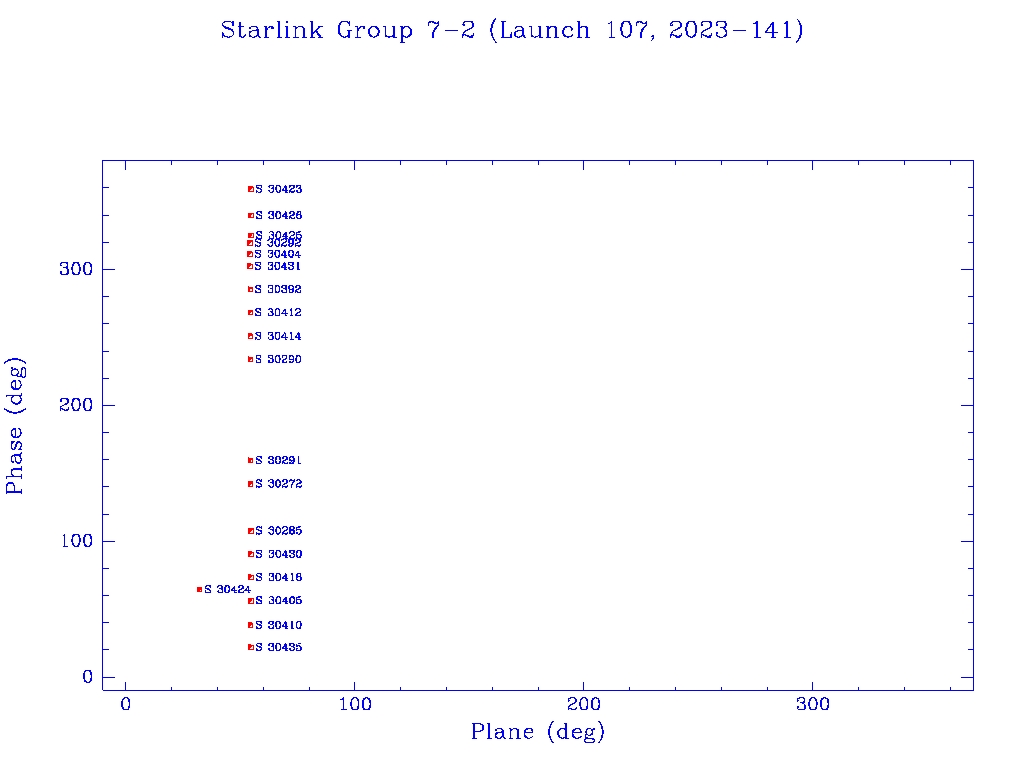Click the 100 tick label on Plane axis
Image resolution: width=1024 pixels, height=768 pixels.
(355, 704)
